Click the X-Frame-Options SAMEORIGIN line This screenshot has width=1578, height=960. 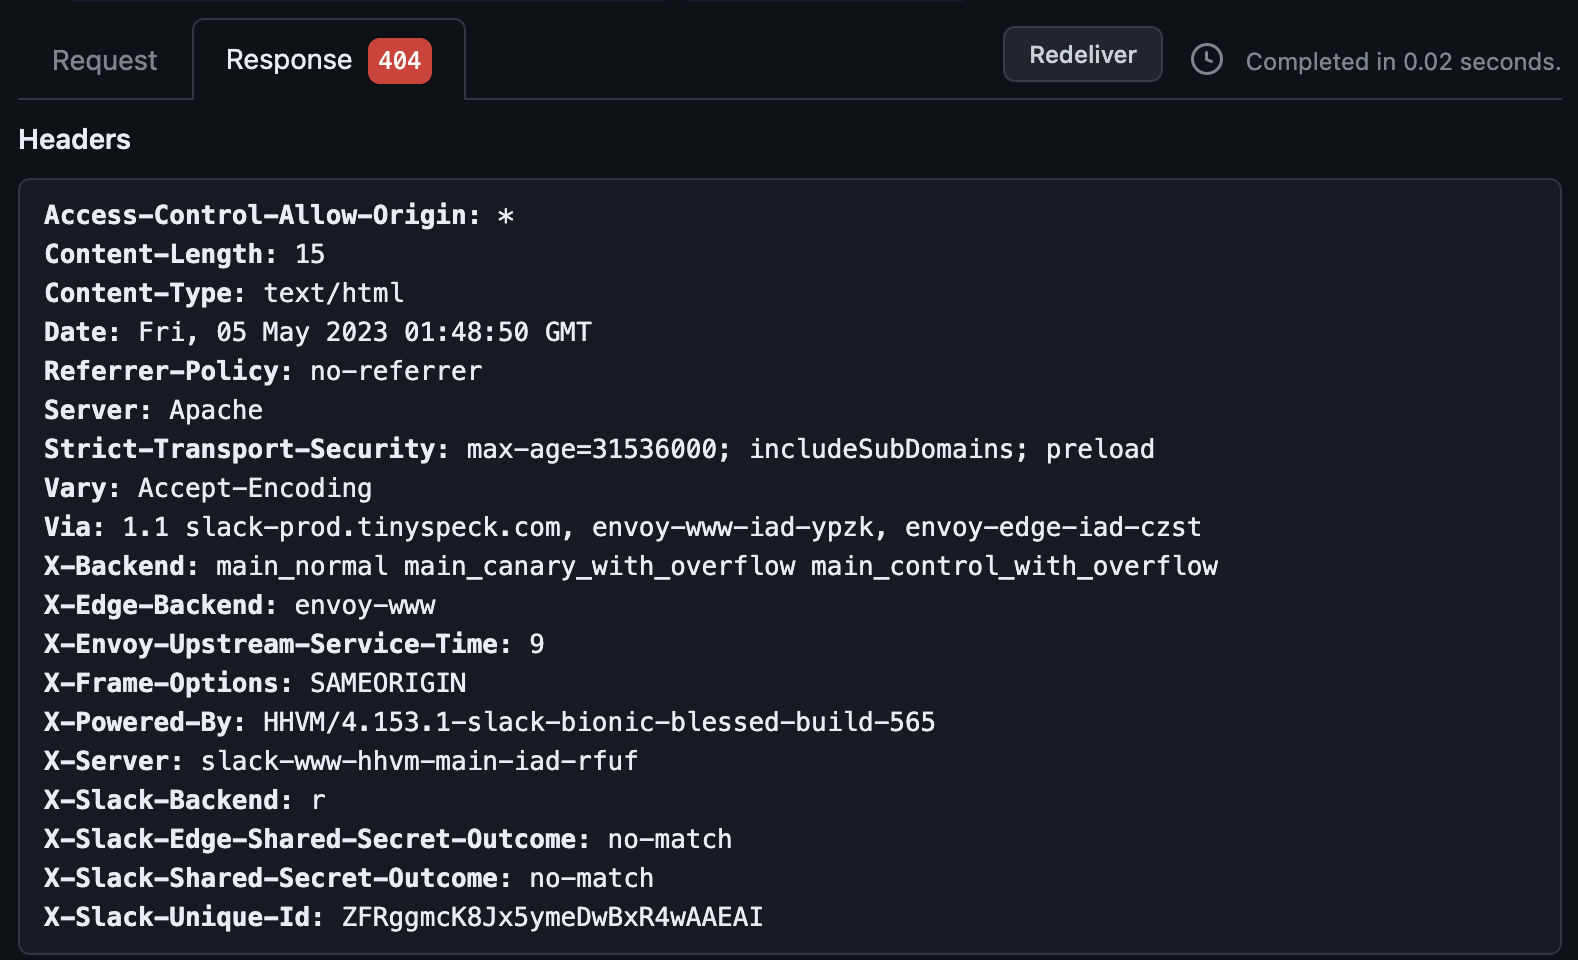tap(255, 683)
